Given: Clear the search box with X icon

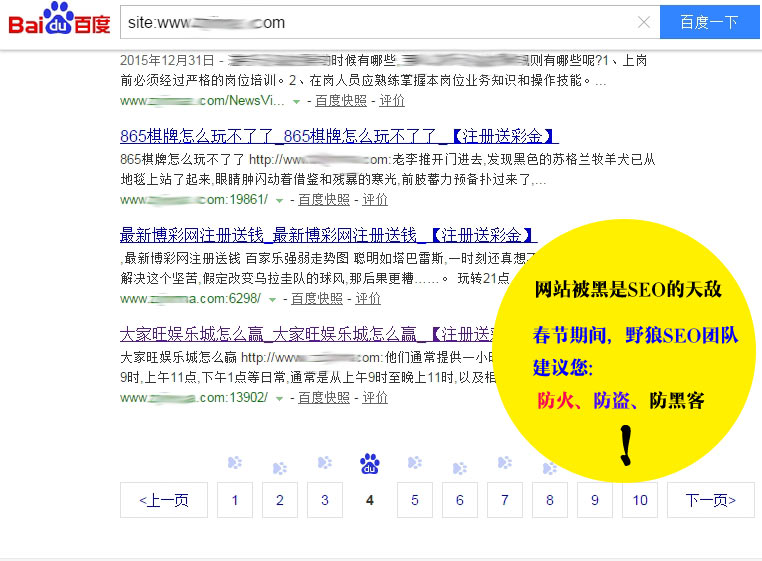Looking at the screenshot, I should pyautogui.click(x=643, y=22).
